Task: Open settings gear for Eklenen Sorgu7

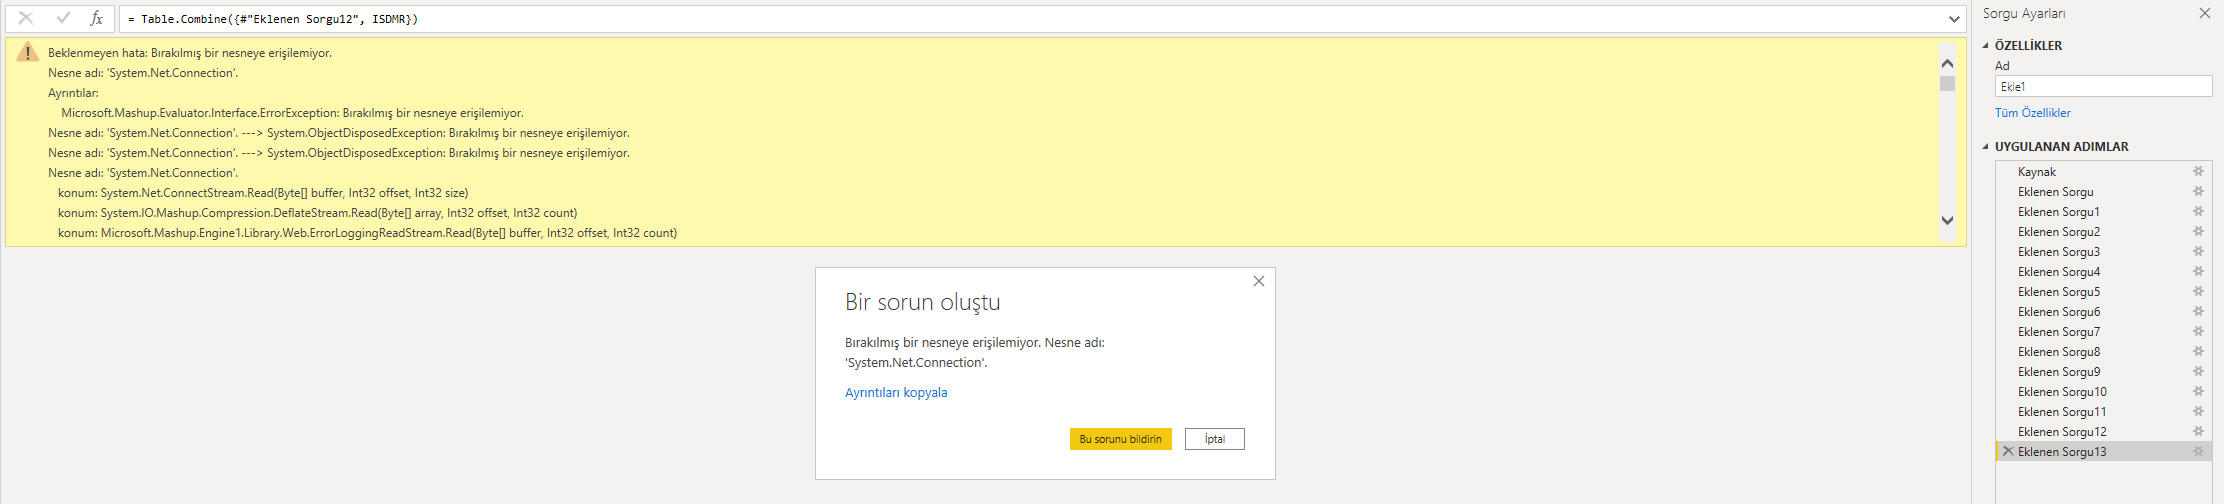Action: (2198, 332)
